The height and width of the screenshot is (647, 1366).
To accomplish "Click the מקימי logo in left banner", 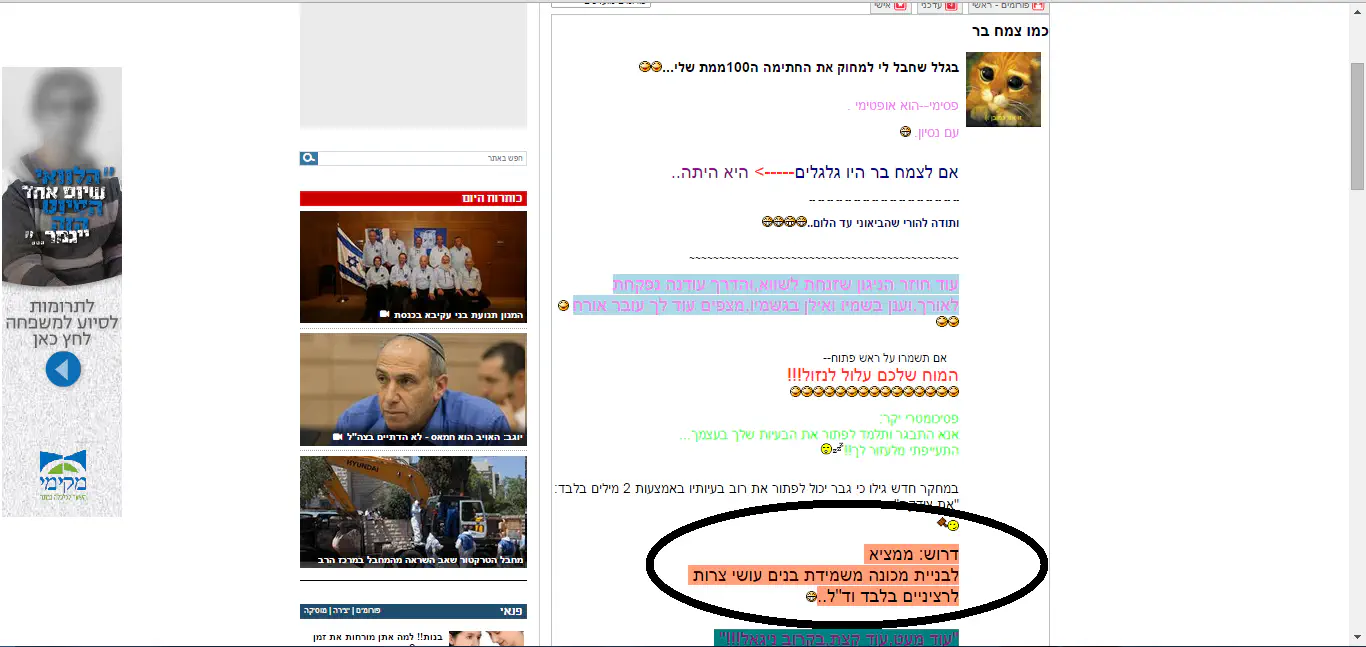I will click(x=63, y=475).
